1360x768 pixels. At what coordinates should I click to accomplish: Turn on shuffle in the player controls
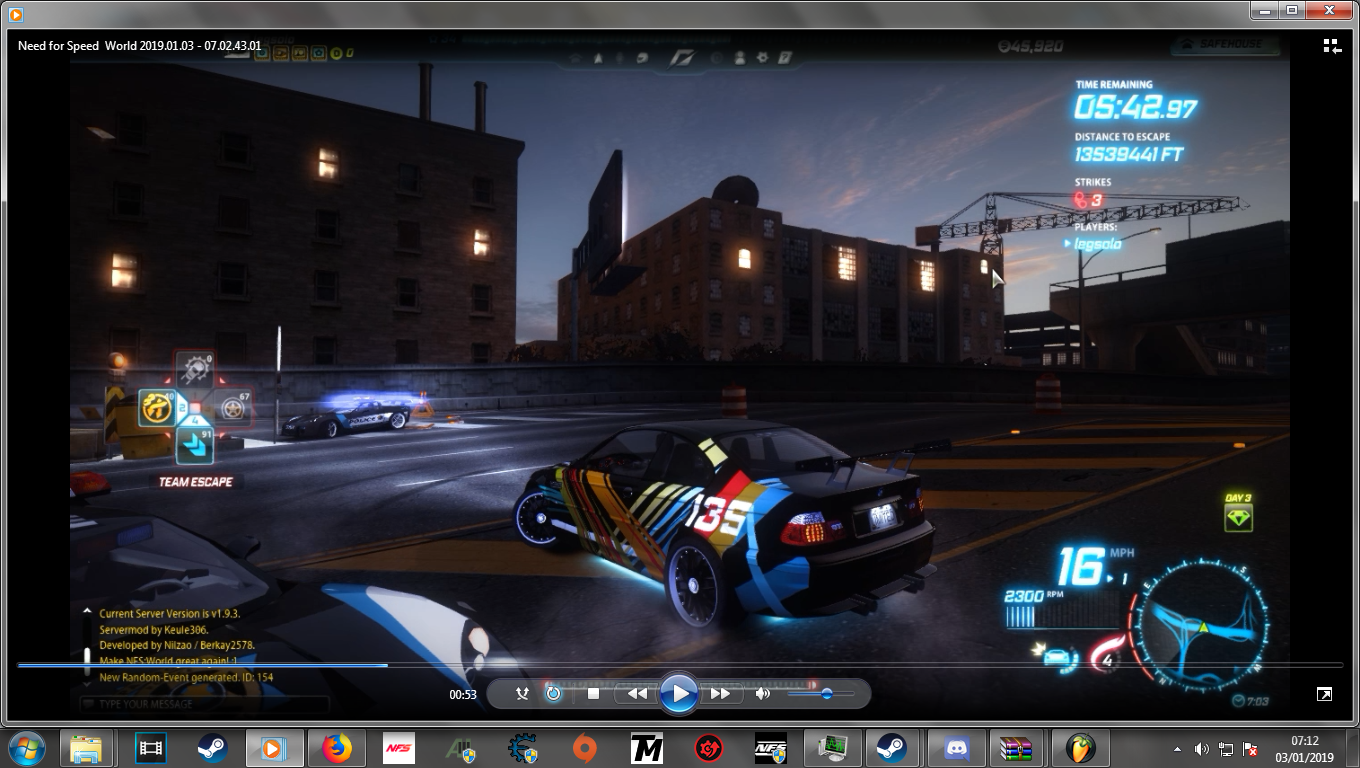tap(521, 693)
